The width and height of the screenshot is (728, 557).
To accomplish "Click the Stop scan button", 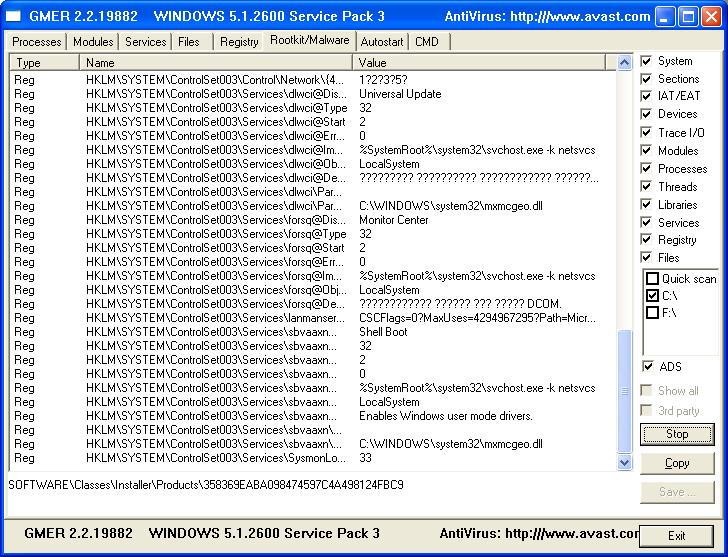I will [x=677, y=434].
